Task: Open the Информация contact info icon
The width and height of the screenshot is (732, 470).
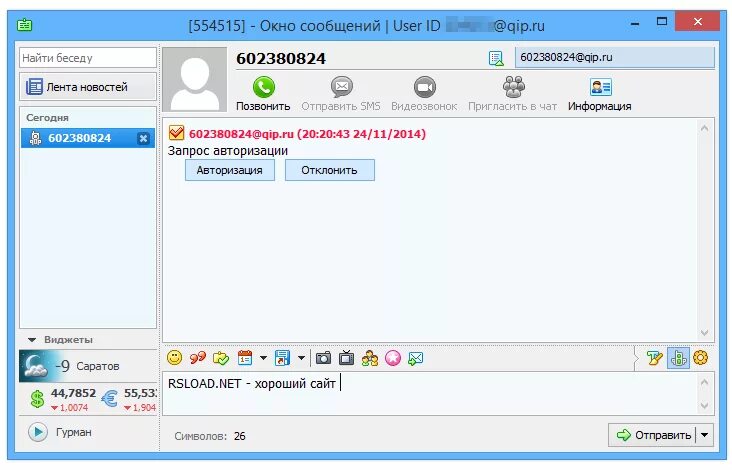Action: point(600,87)
